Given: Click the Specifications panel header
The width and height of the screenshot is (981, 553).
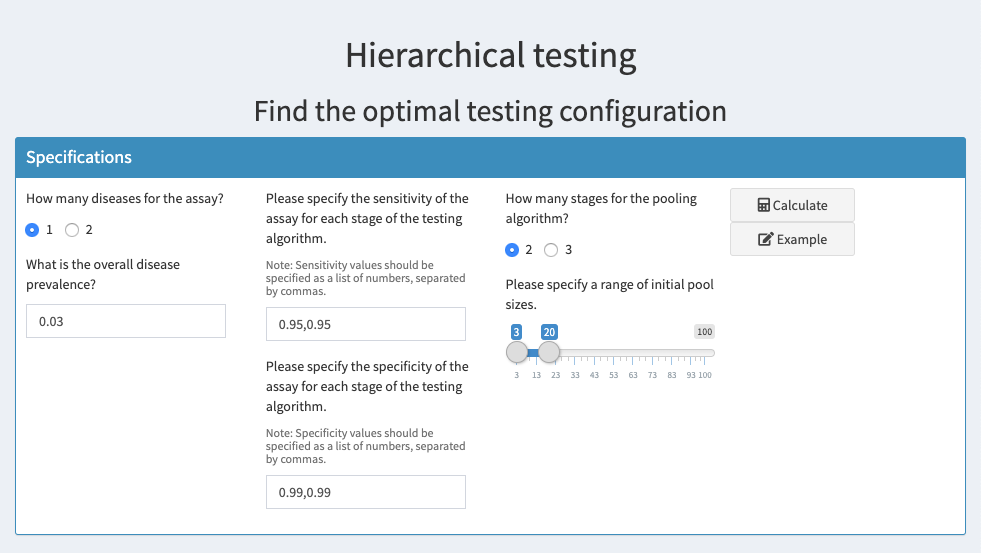Looking at the screenshot, I should 490,158.
